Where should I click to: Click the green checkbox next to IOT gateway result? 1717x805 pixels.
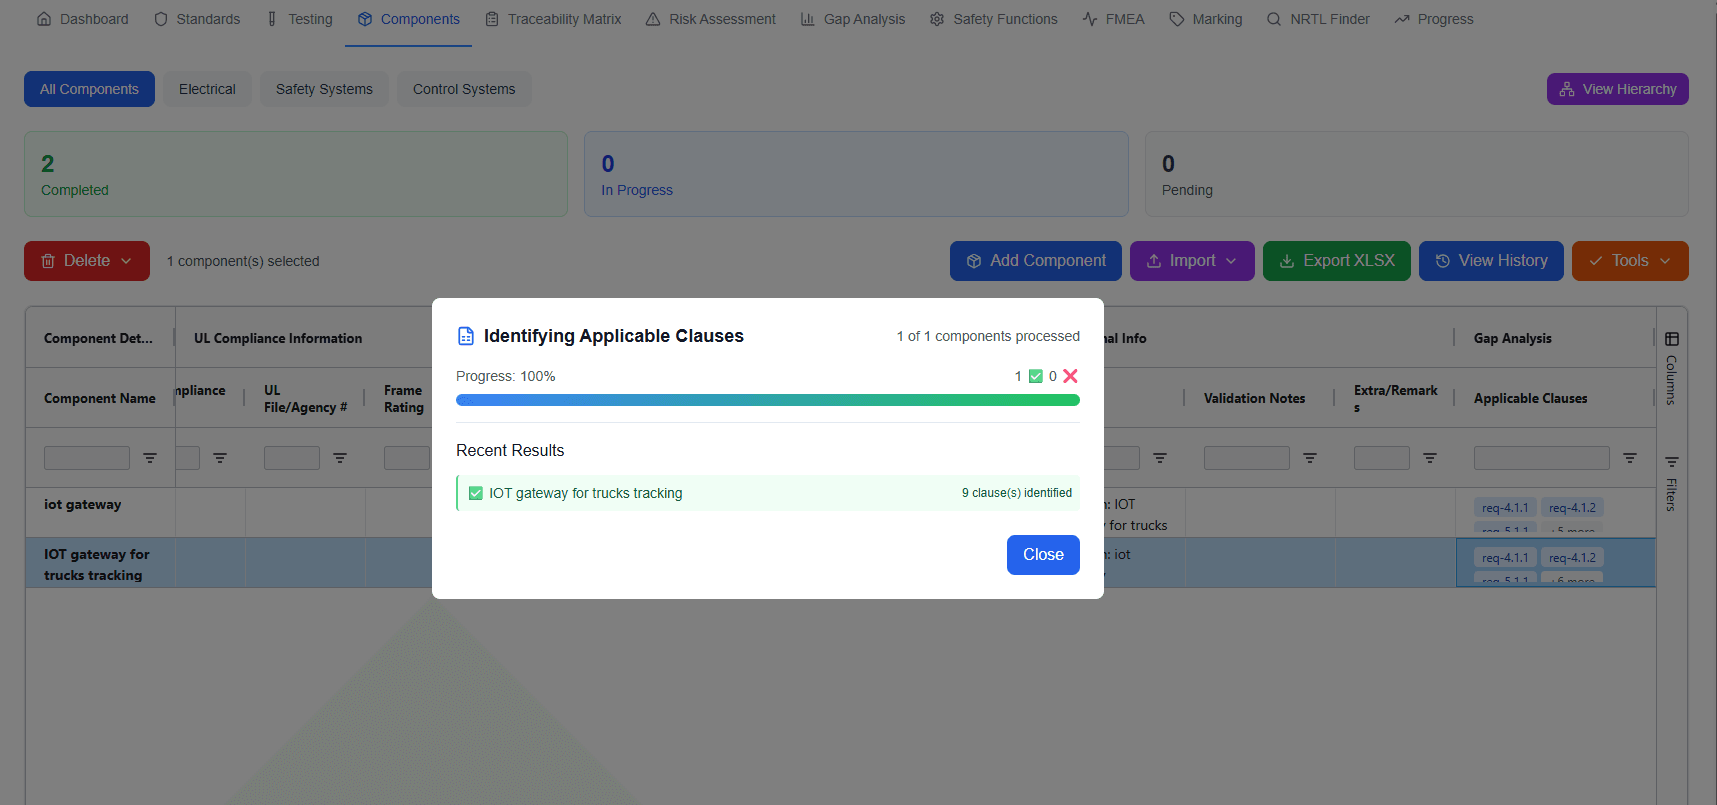(x=476, y=493)
